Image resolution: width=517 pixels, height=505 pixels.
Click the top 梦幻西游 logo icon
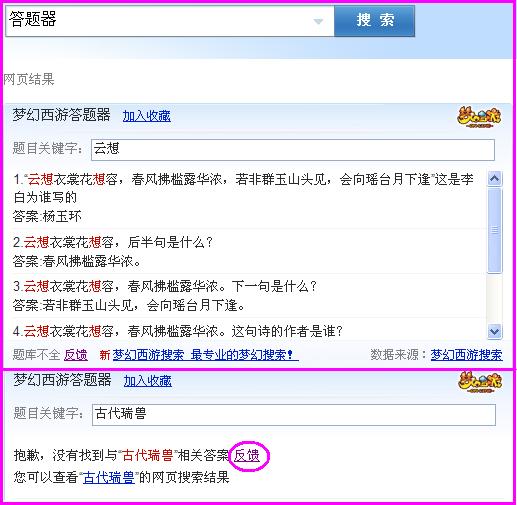(479, 117)
